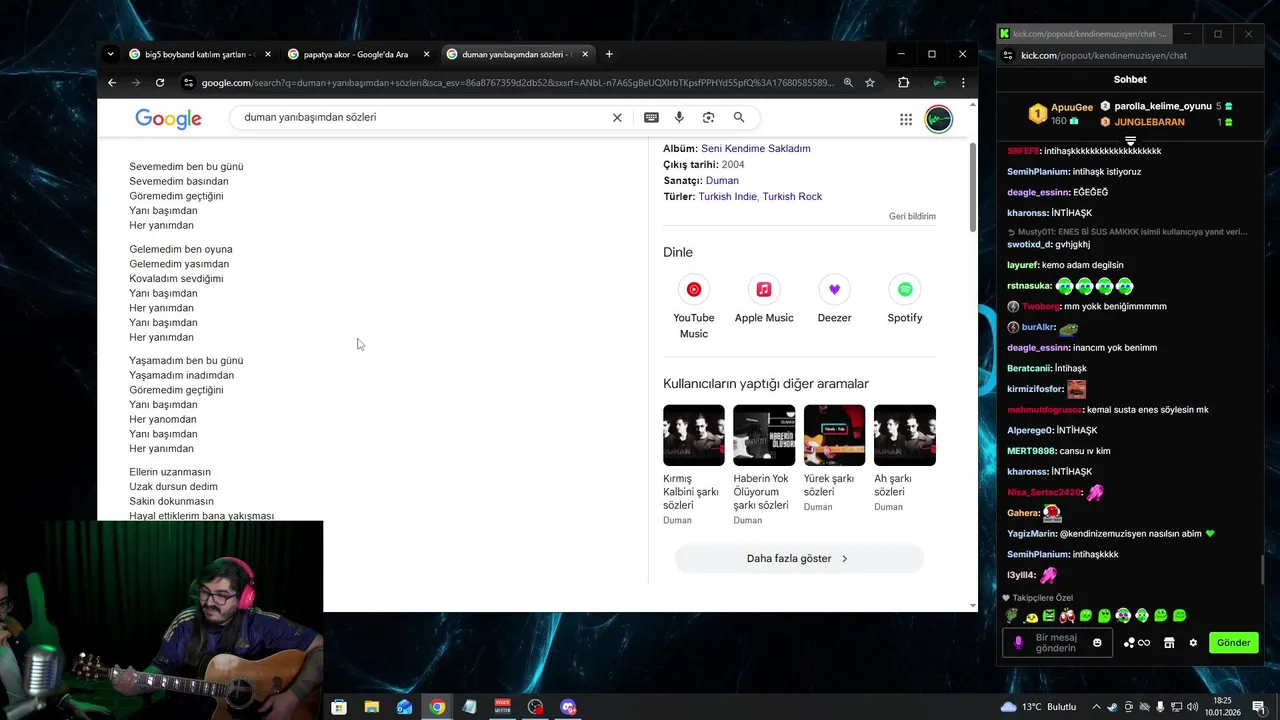Screen dimensions: 1280x720
Task: Open Google Lens image search
Action: (708, 117)
